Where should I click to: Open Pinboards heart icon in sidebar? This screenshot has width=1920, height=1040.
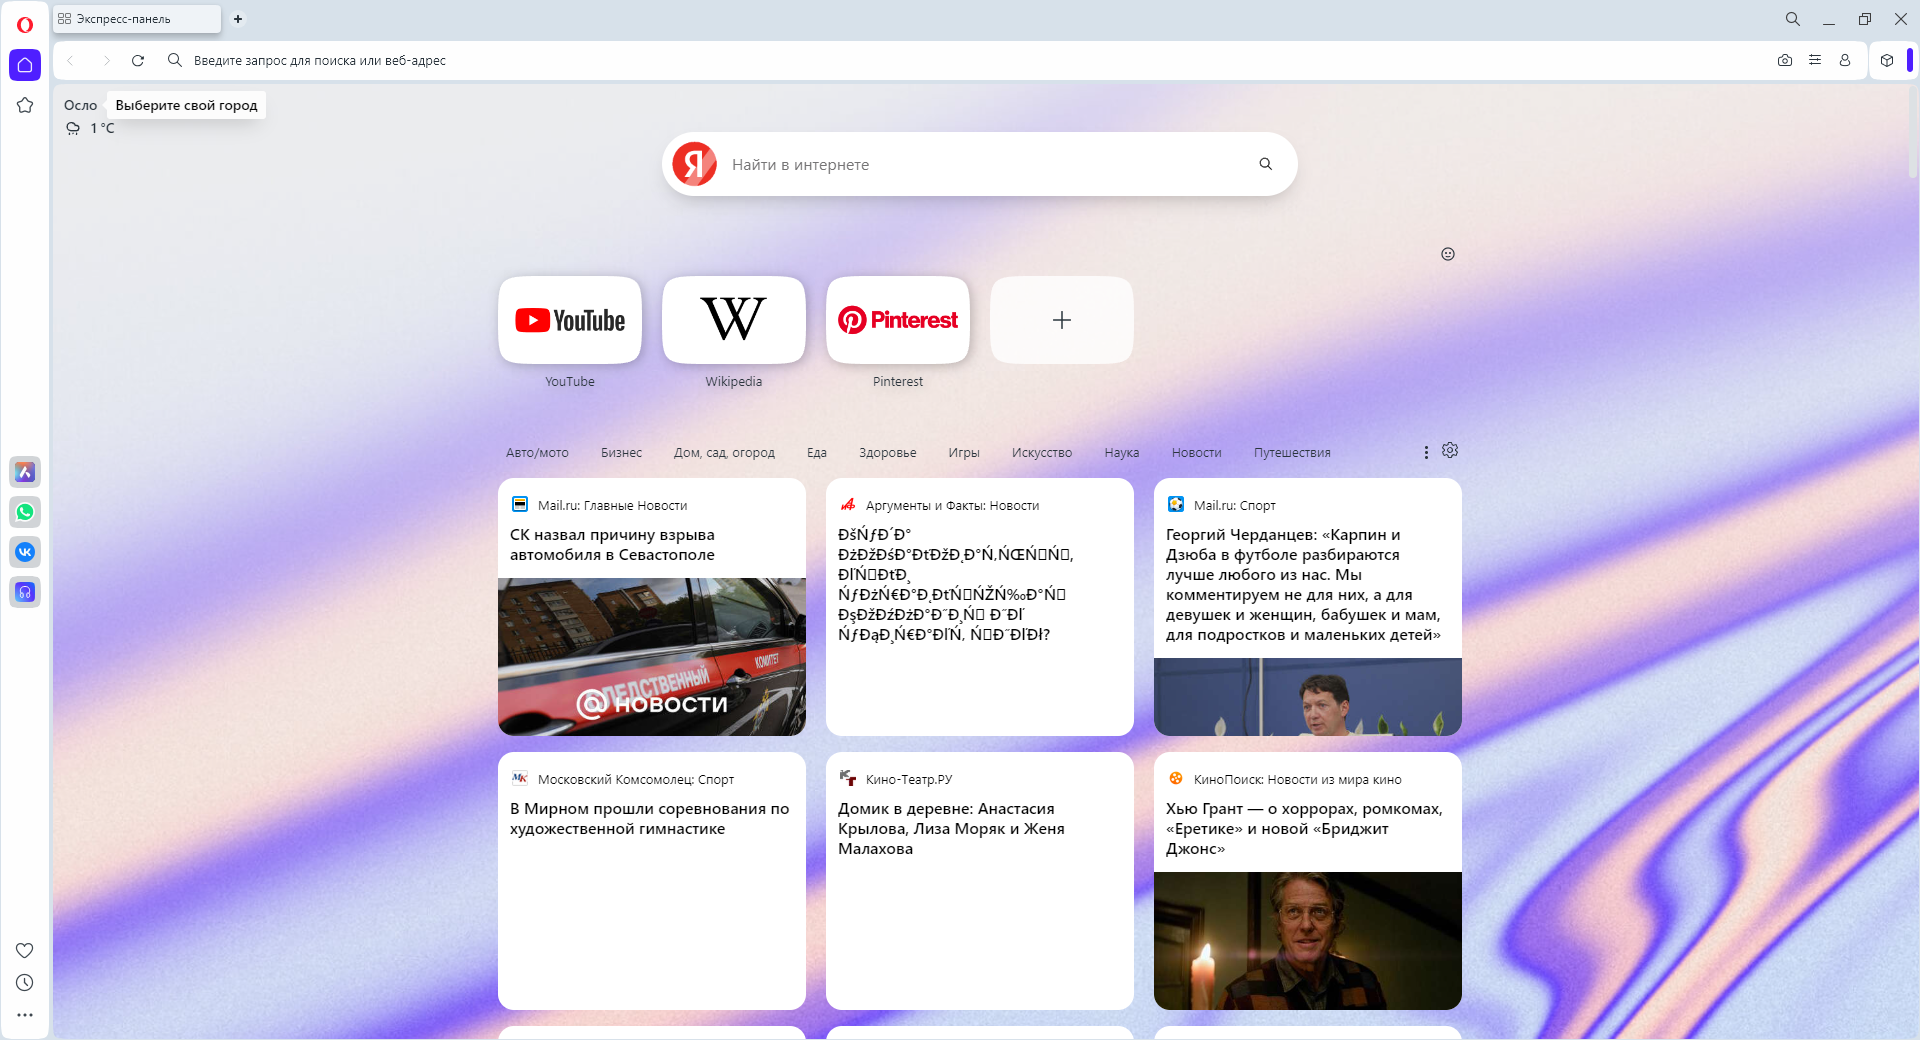[x=25, y=950]
